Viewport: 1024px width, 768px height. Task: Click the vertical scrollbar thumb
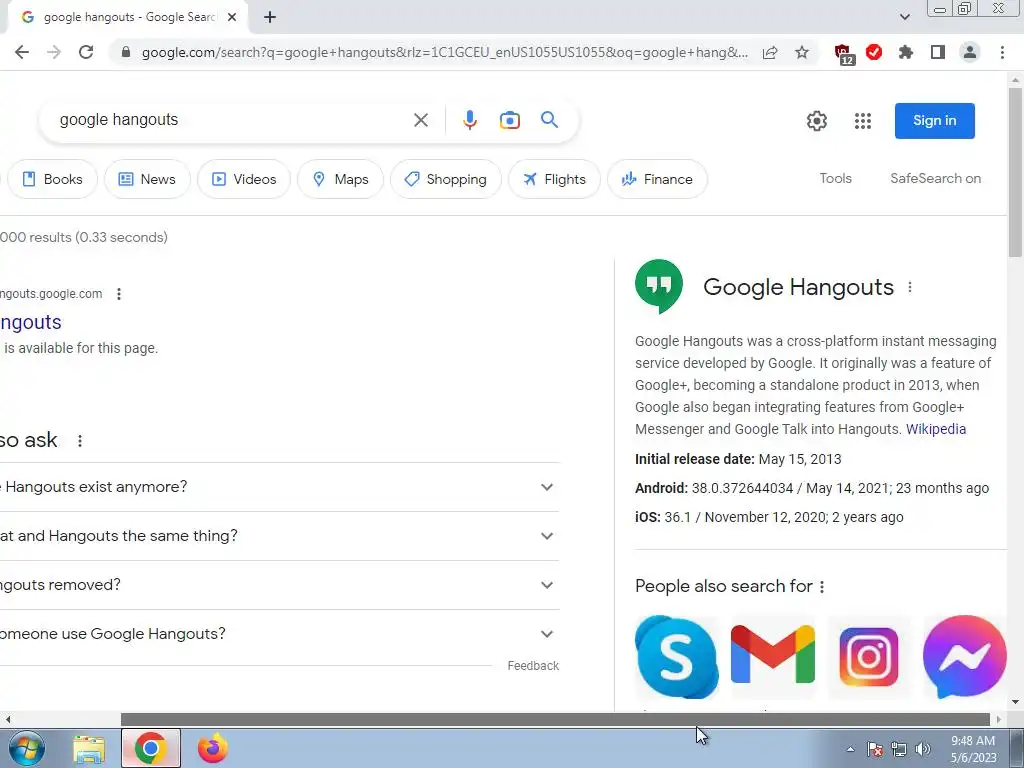coord(1015,172)
